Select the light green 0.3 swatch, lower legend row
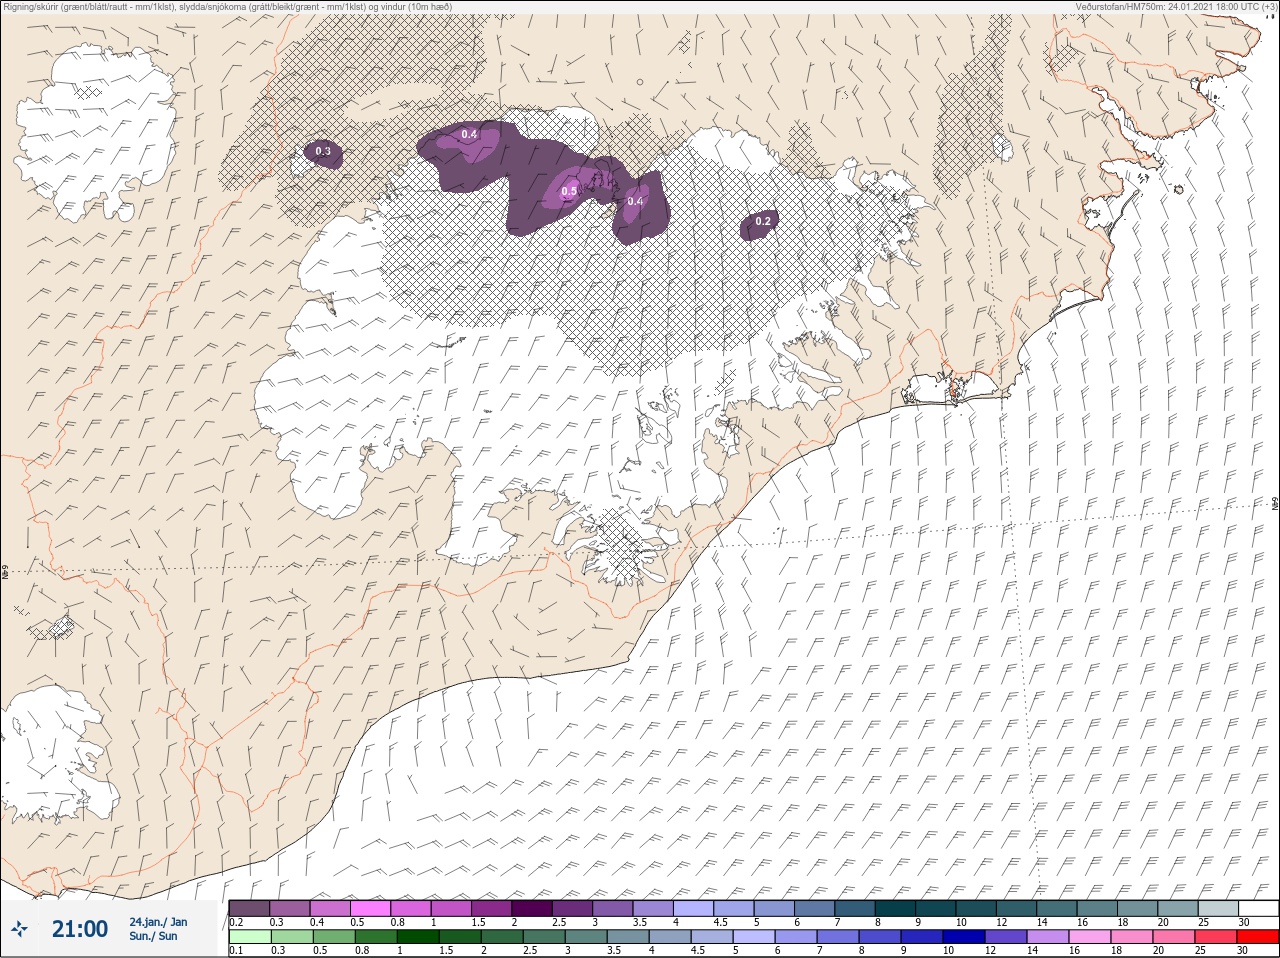Viewport: 1280px width, 958px height. 292,936
